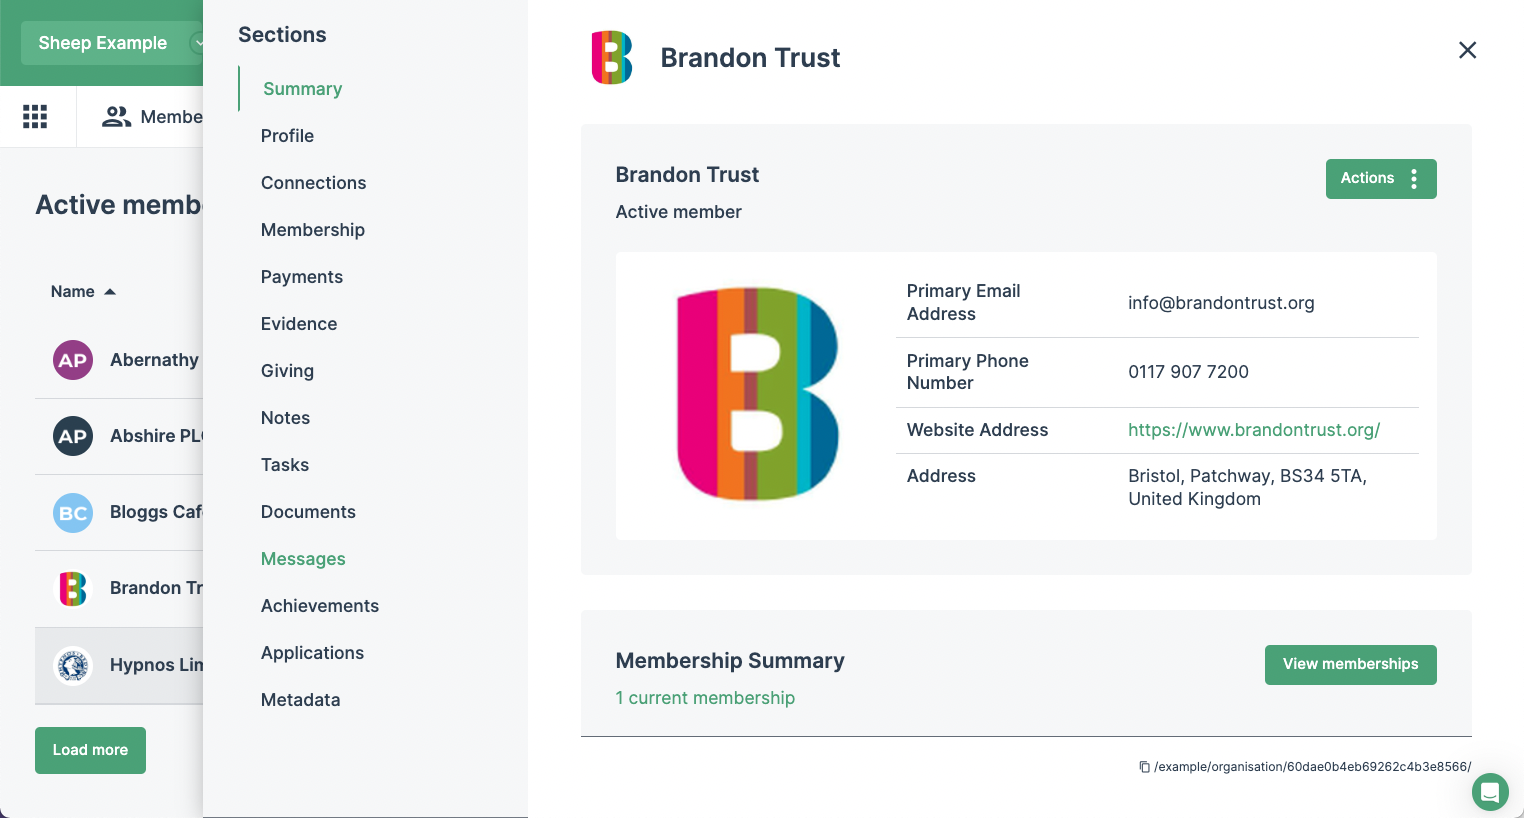Copy the organisation path via copy icon
This screenshot has width=1524, height=818.
point(1144,767)
